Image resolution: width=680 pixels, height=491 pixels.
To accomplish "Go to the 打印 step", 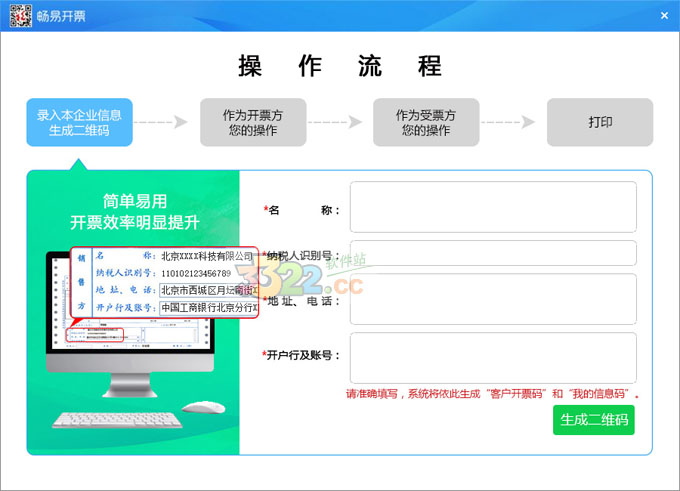I will tap(599, 122).
